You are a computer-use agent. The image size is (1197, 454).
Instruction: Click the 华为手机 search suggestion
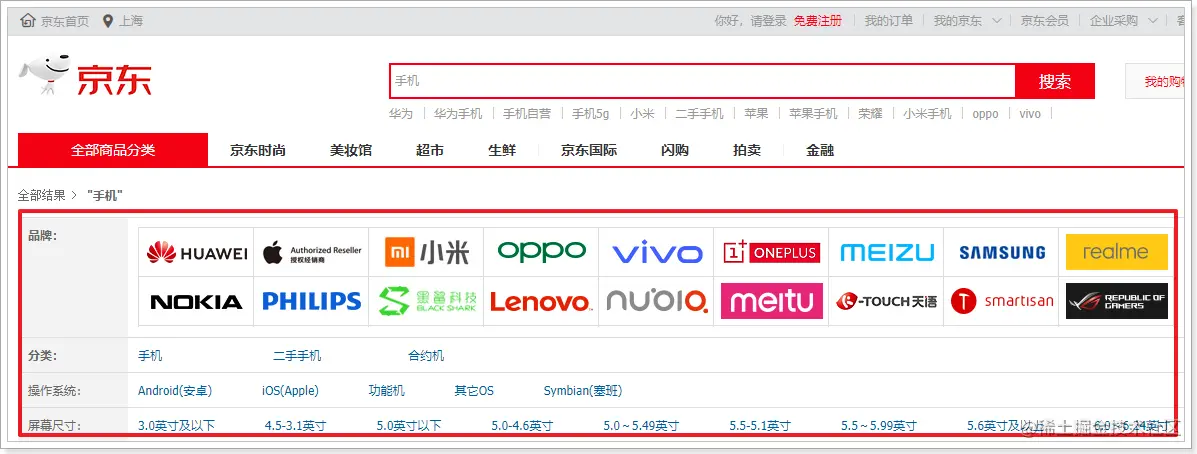click(458, 114)
